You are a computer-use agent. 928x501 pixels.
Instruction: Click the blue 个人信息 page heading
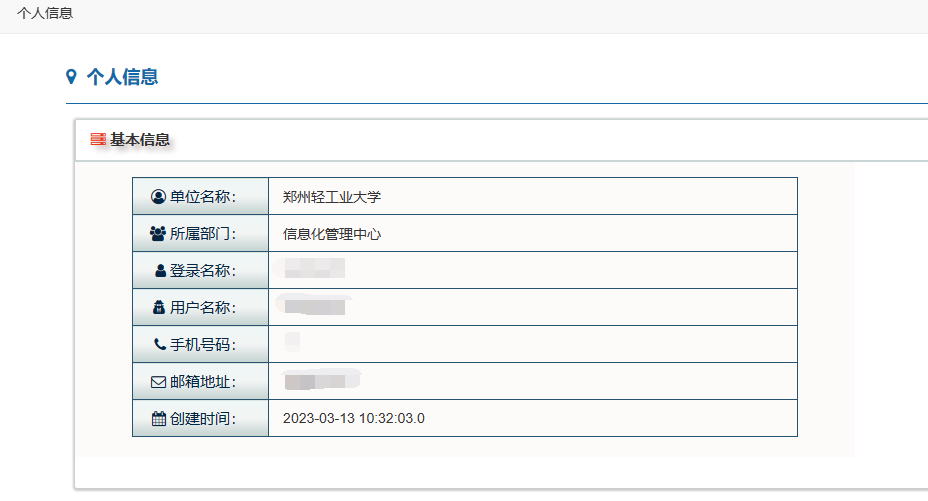click(123, 77)
